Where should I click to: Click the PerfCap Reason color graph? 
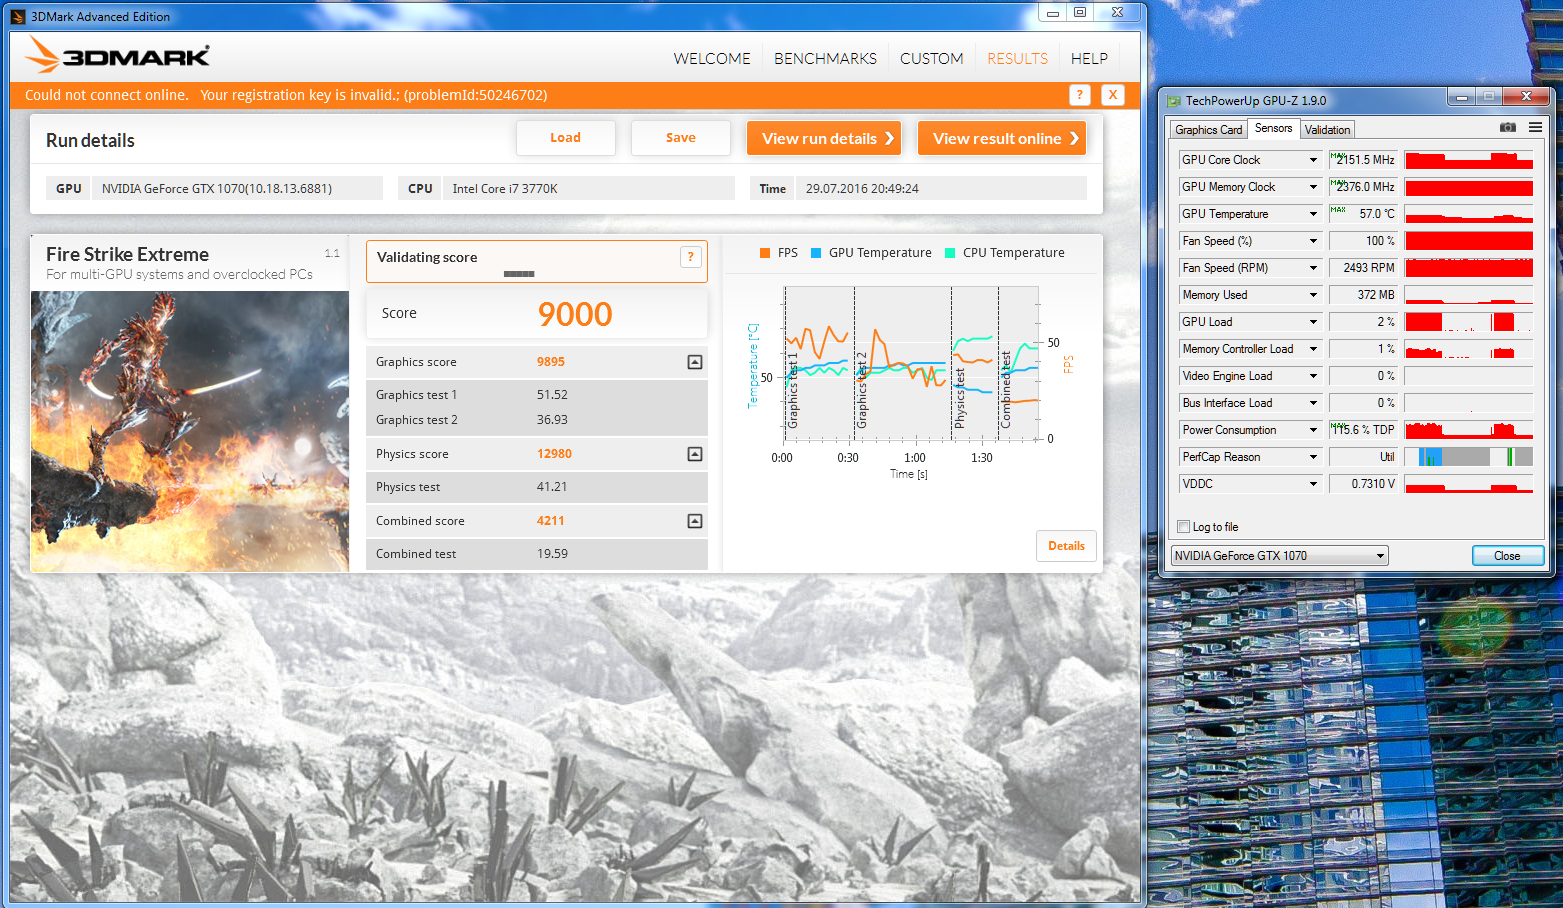1468,457
